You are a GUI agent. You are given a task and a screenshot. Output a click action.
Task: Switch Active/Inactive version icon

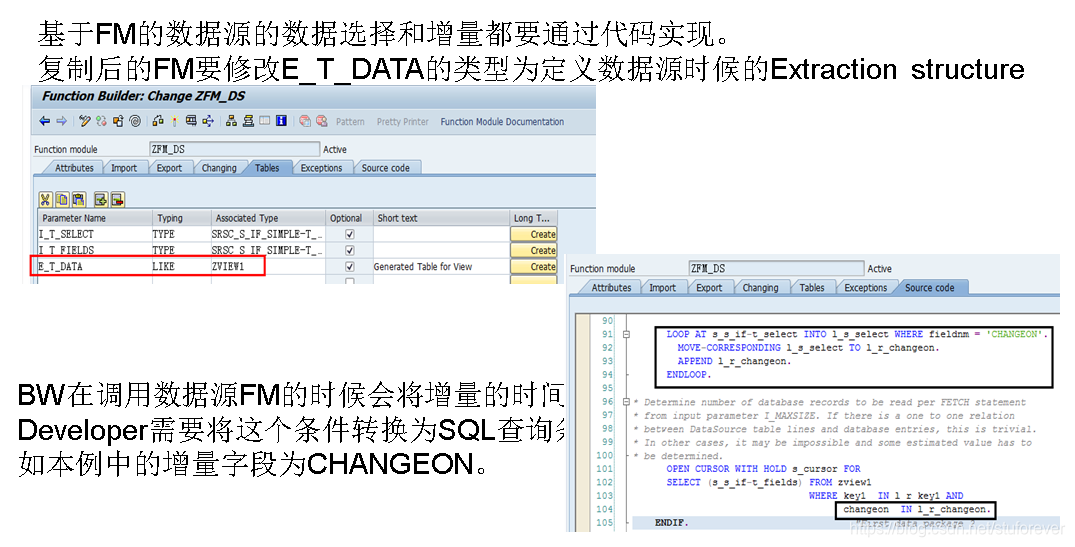click(x=101, y=121)
